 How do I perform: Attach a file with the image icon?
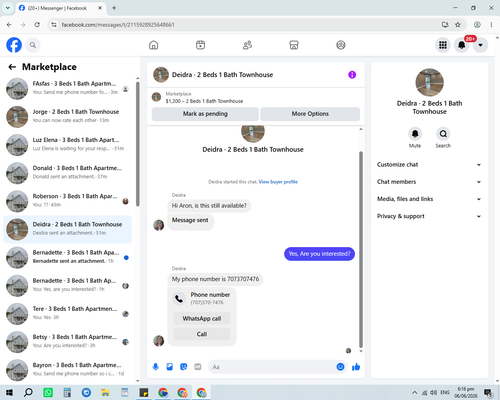(x=170, y=367)
